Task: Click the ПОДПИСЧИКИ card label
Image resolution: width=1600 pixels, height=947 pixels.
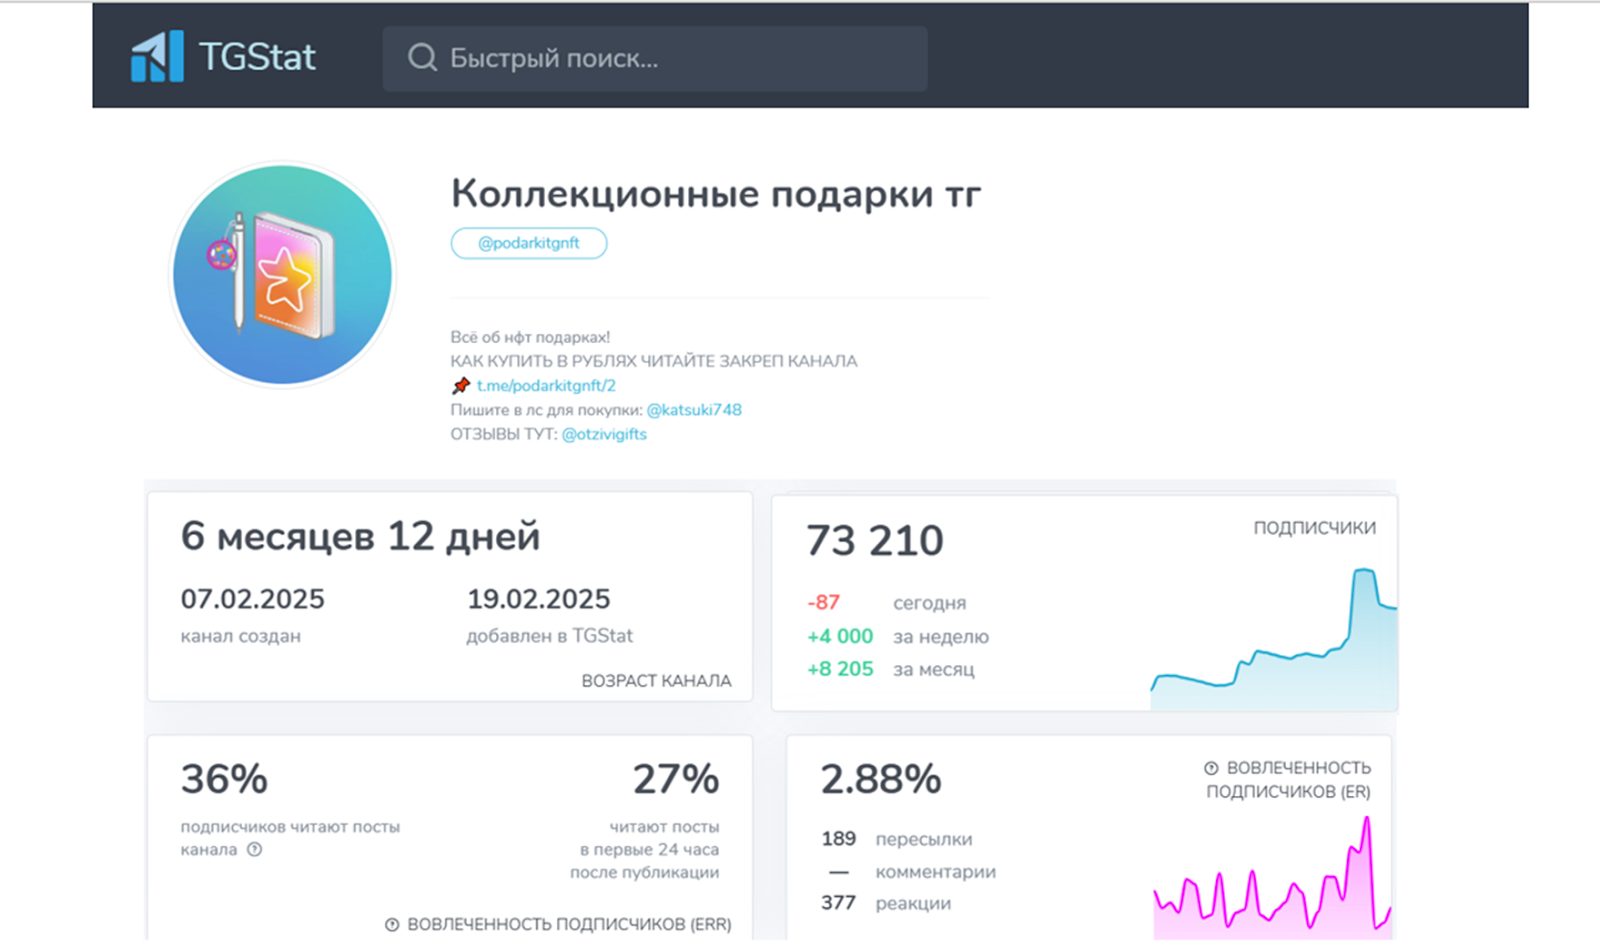Action: click(1314, 528)
